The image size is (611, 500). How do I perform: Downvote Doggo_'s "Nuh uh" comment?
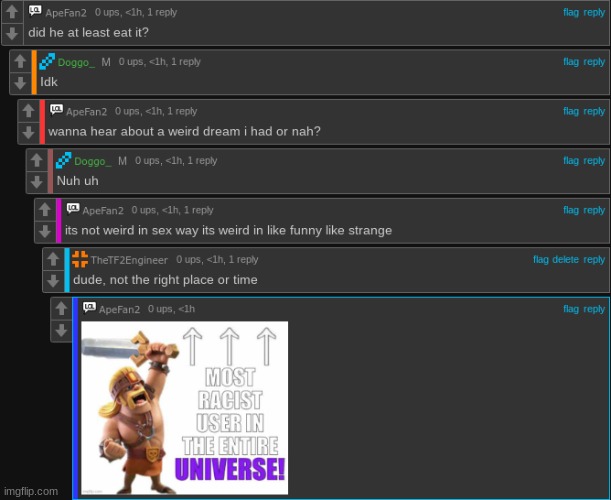[37, 182]
